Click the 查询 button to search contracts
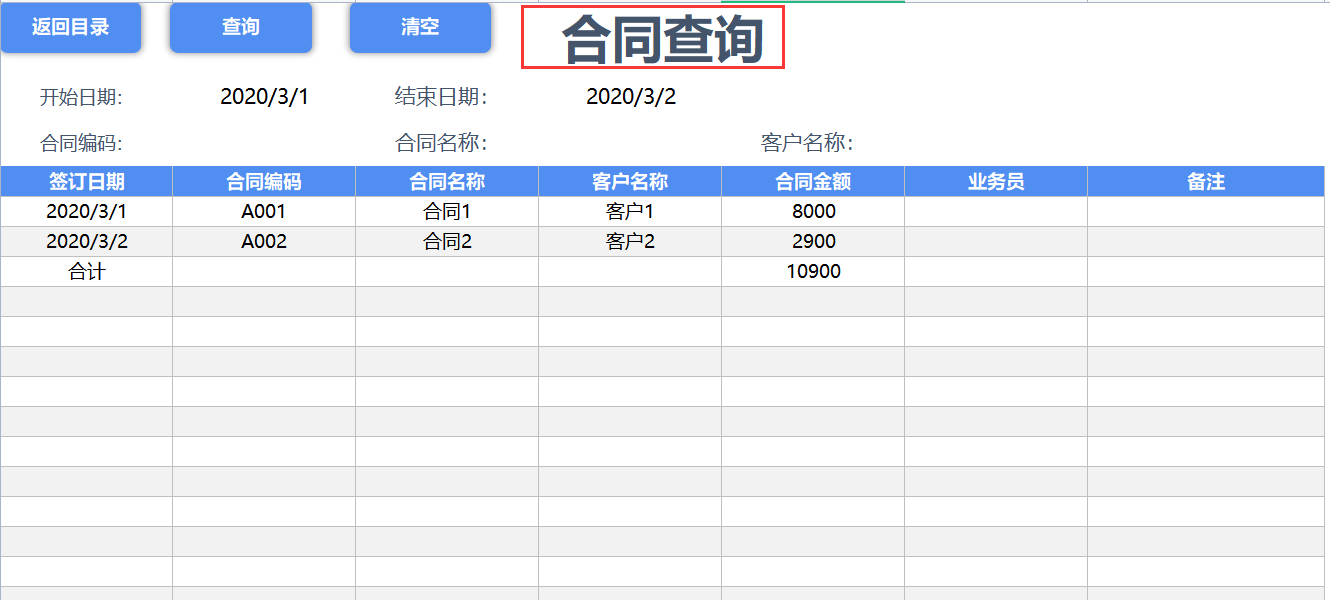This screenshot has height=600, width=1330. tap(241, 28)
